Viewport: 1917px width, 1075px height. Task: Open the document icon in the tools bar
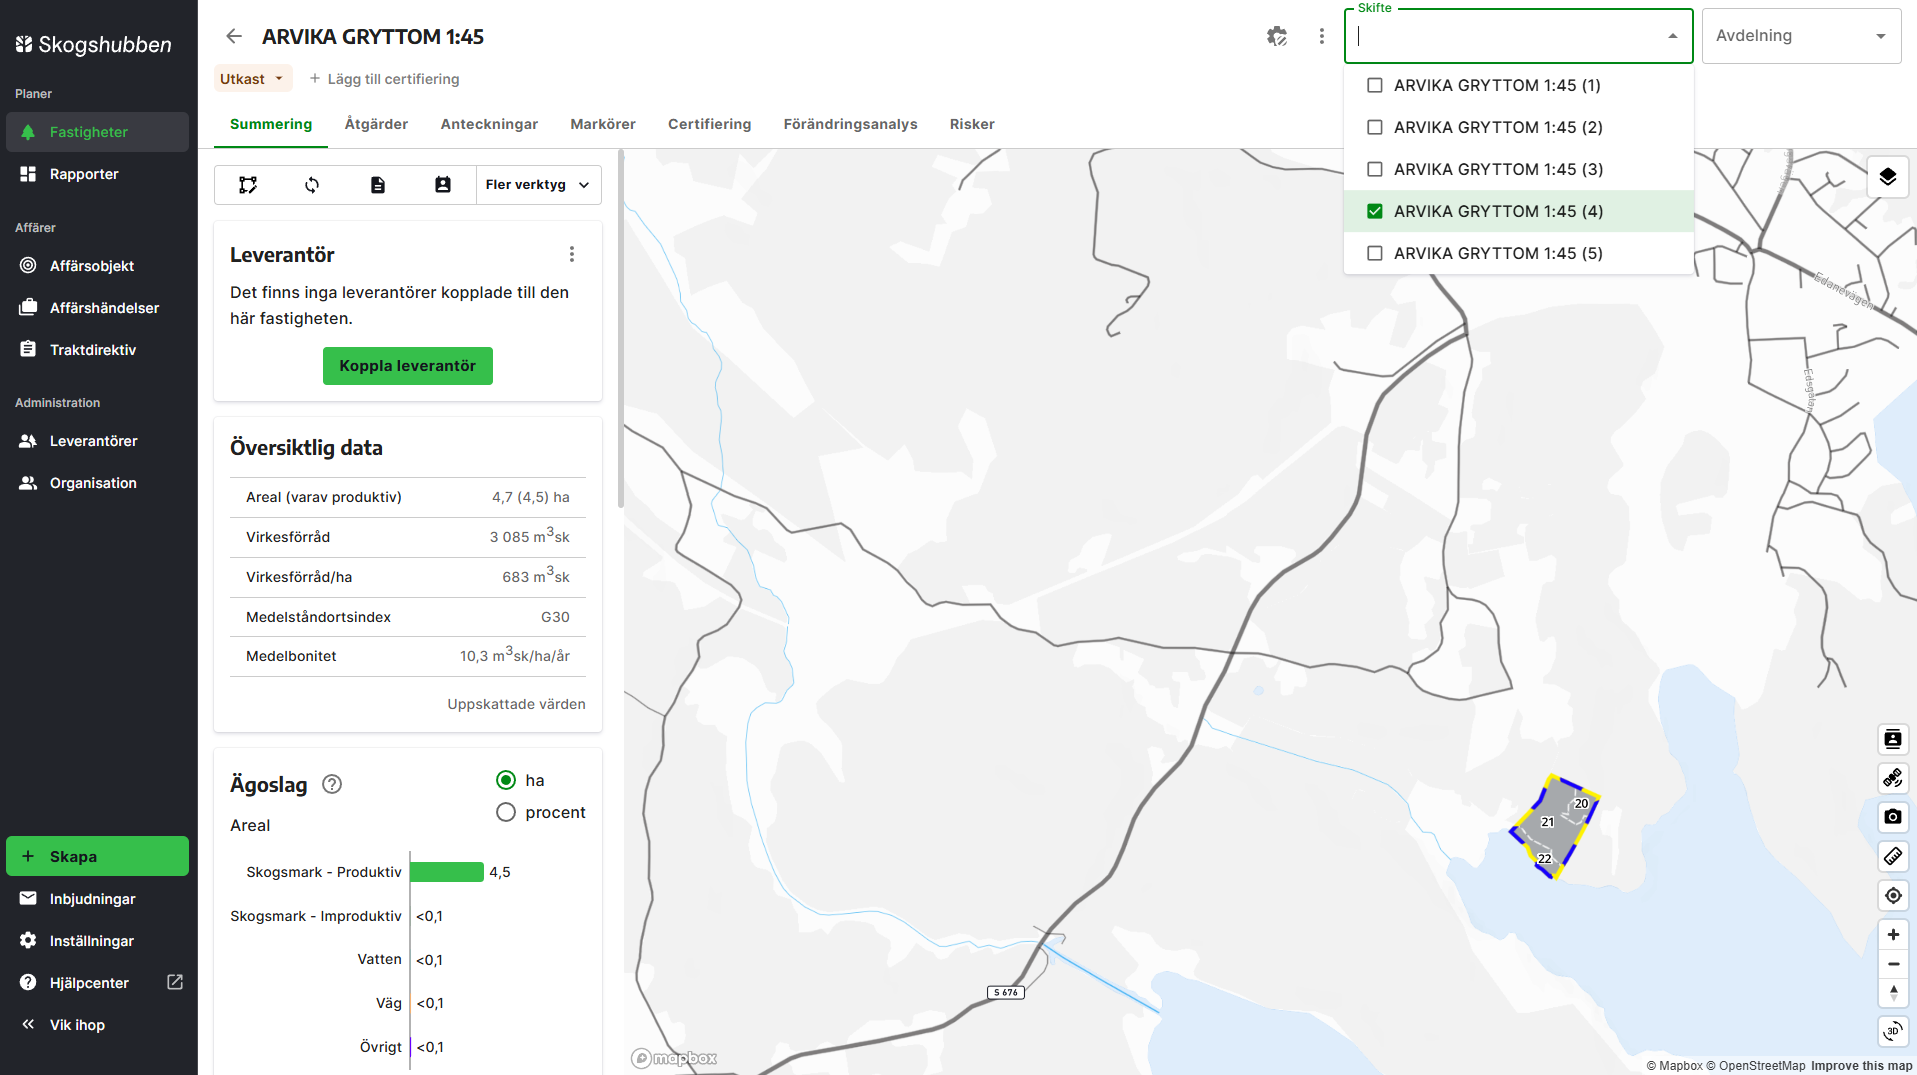pos(377,185)
